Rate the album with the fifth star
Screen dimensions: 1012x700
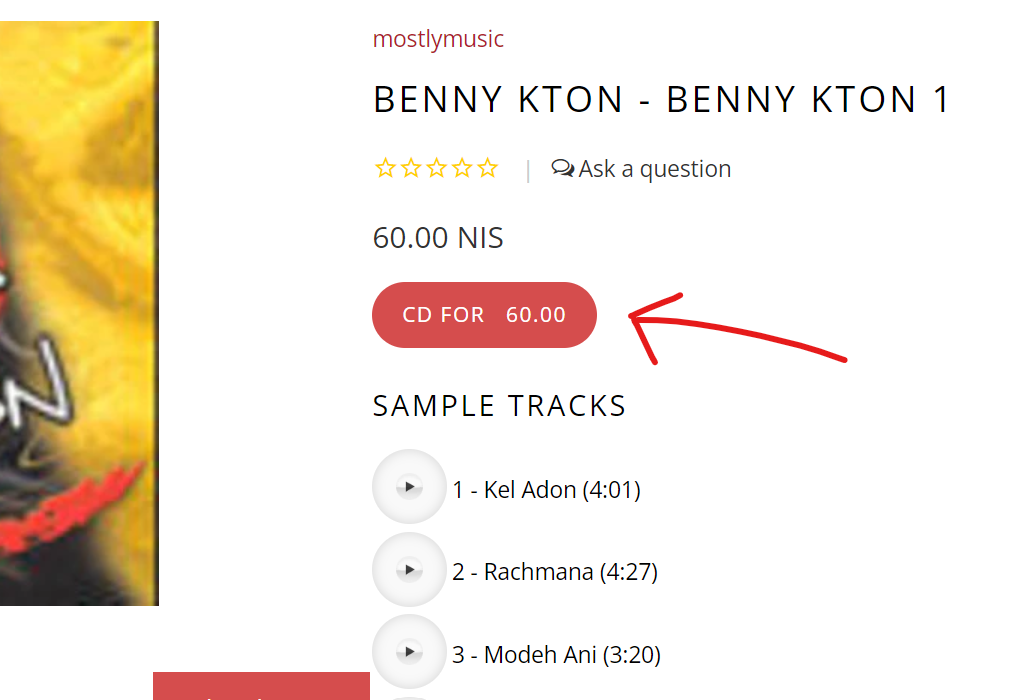(x=487, y=168)
